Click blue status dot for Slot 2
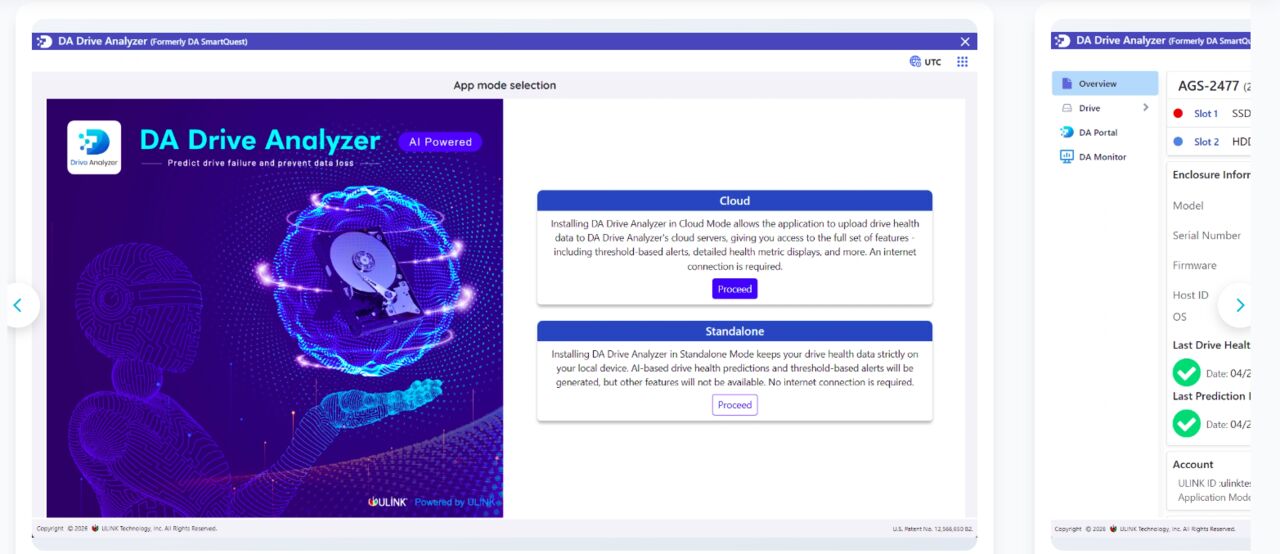 point(1178,142)
